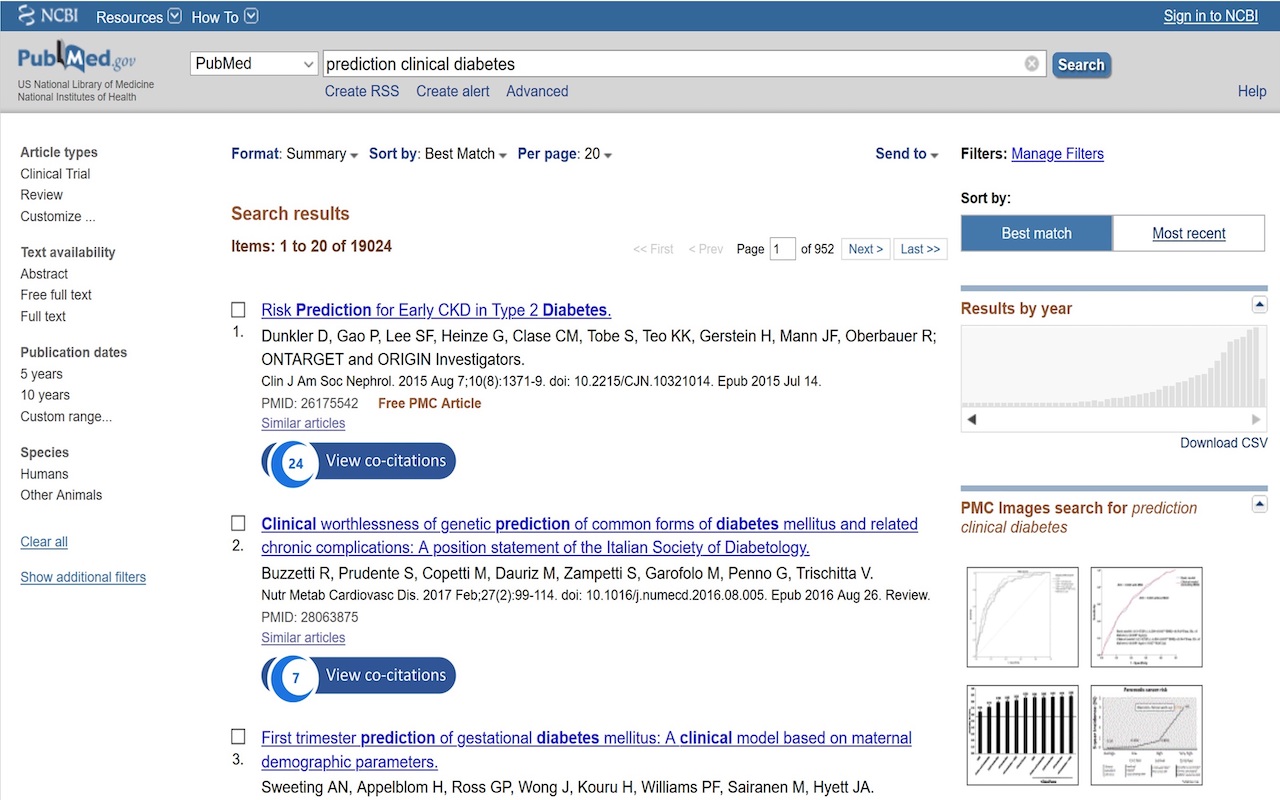Viewport: 1280px width, 800px height.
Task: Open the PubMed database dropdown
Action: (x=254, y=64)
